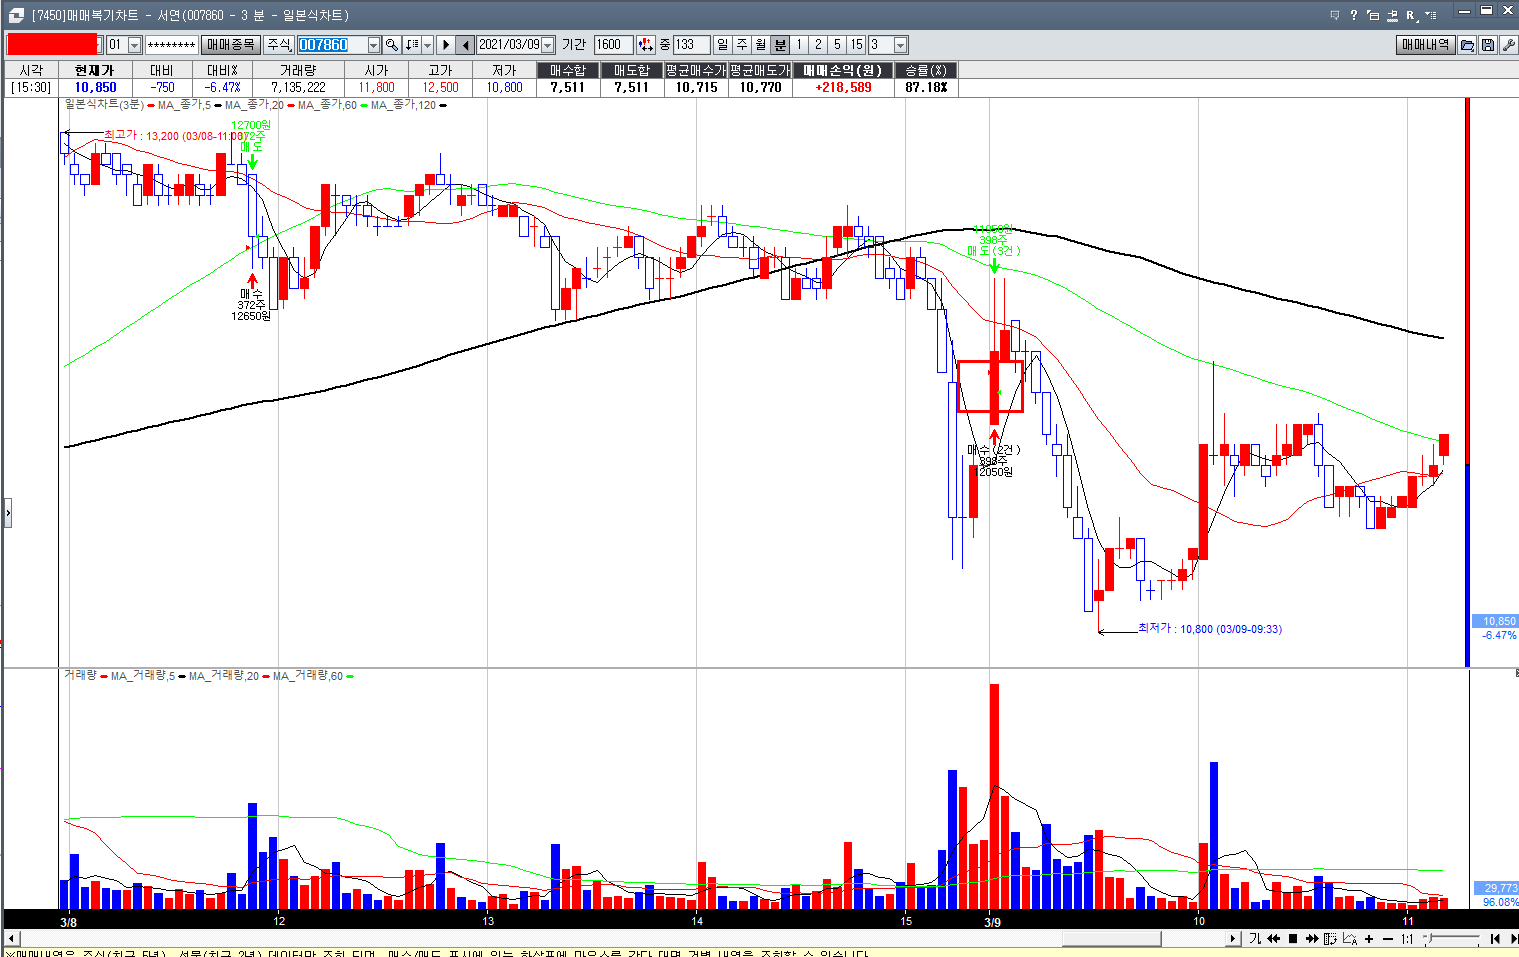
Task: Open the stock list sort icon
Action: [x=411, y=45]
